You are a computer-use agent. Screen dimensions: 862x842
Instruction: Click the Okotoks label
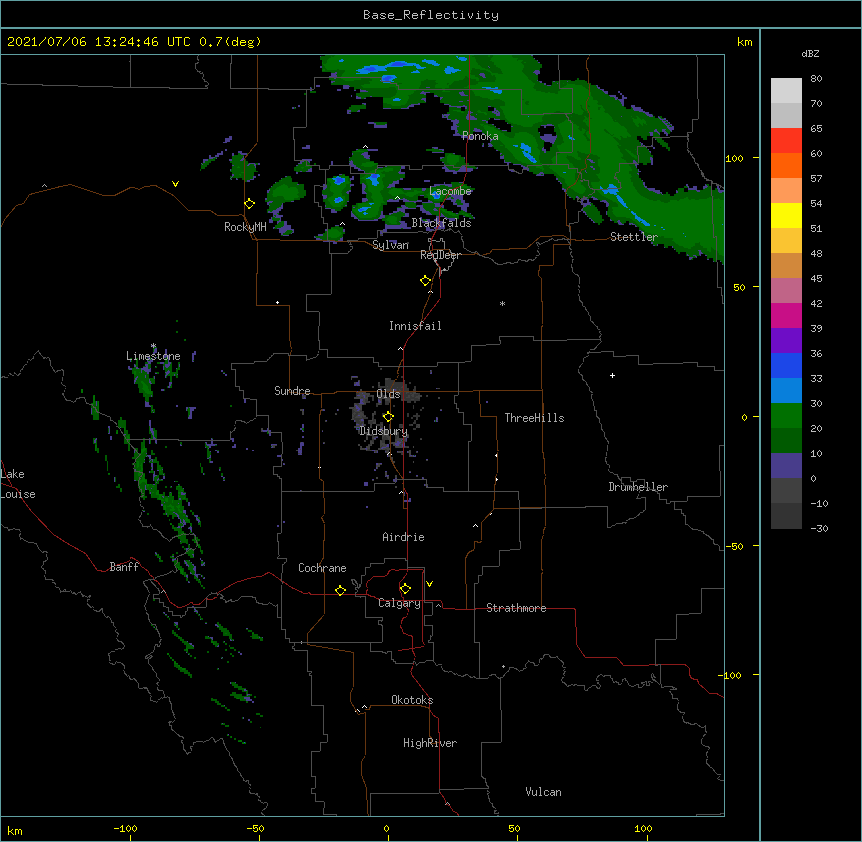412,700
